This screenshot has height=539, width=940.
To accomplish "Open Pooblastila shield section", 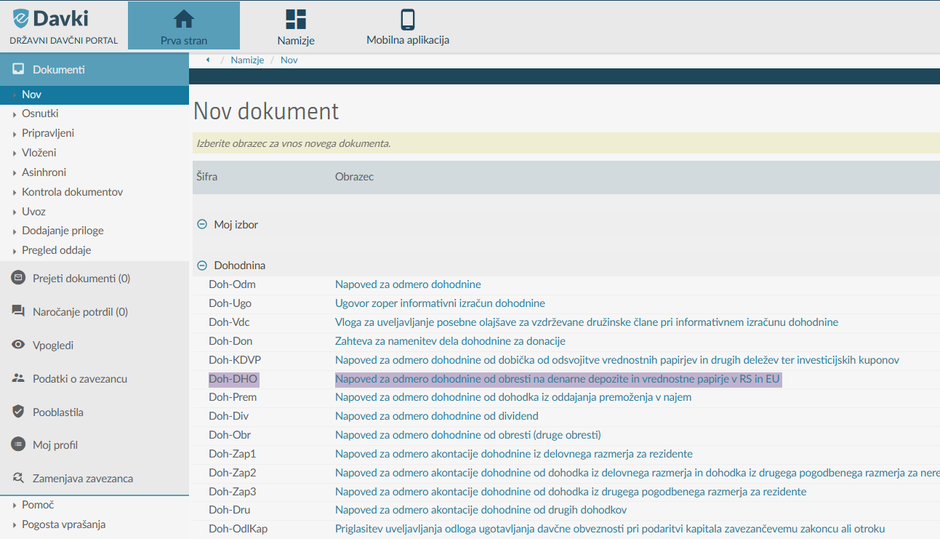I will coord(57,412).
